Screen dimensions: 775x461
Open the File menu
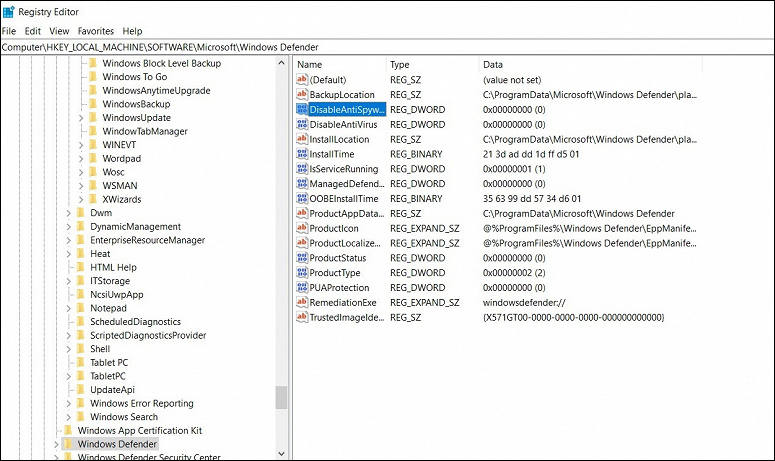coord(9,31)
